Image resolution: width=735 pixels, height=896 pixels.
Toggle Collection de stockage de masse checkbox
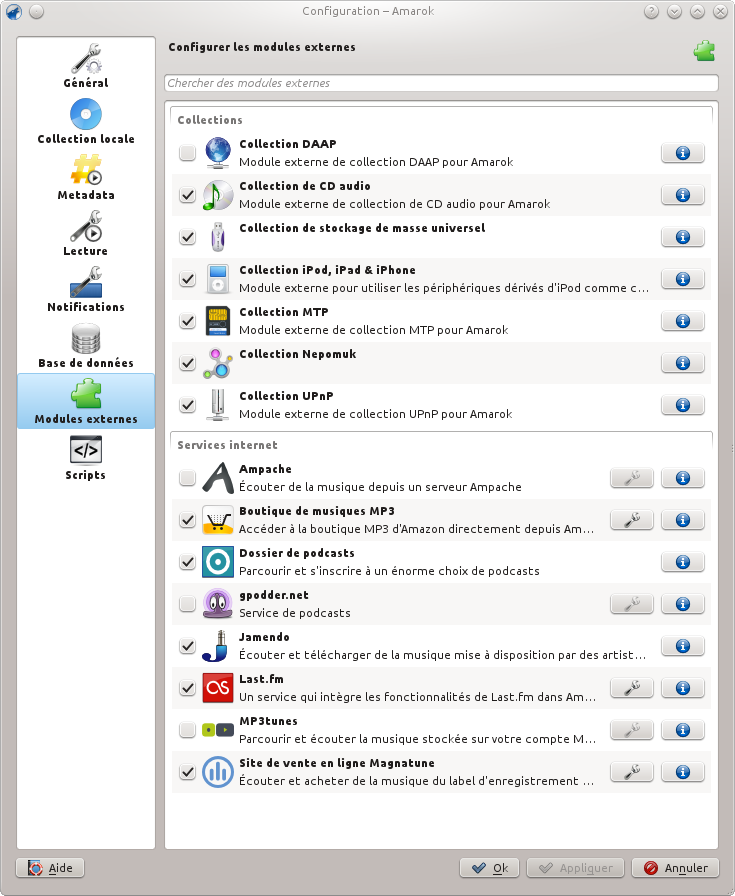tap(187, 237)
